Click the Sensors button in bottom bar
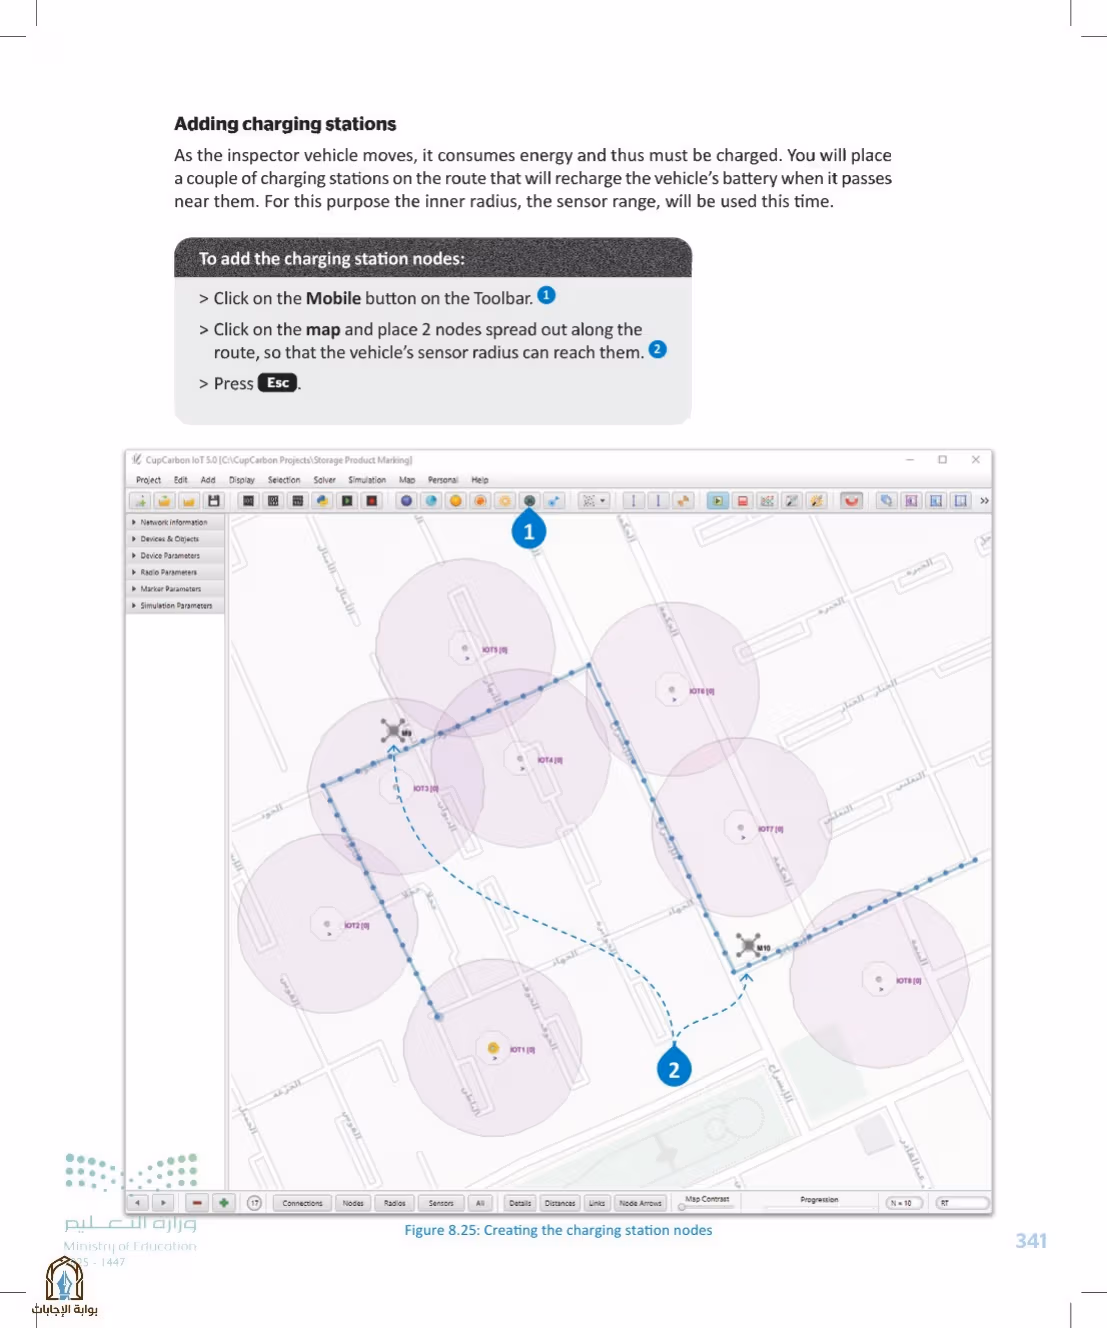 coord(441,1203)
